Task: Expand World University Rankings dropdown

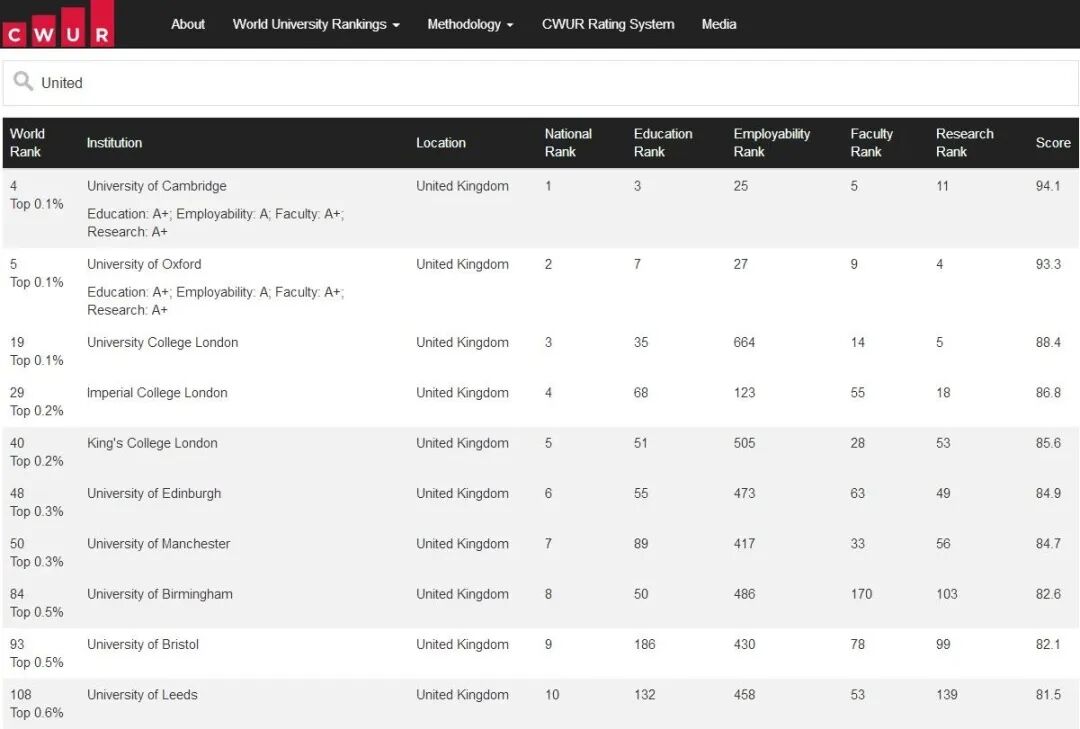Action: 316,24
